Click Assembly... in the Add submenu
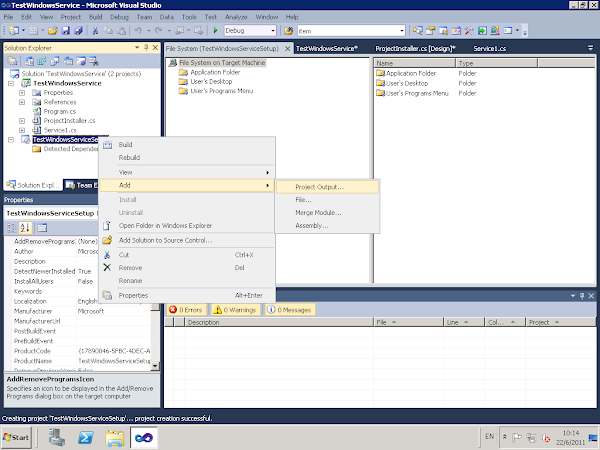Viewport: 600px width, 450px height. tap(327, 226)
